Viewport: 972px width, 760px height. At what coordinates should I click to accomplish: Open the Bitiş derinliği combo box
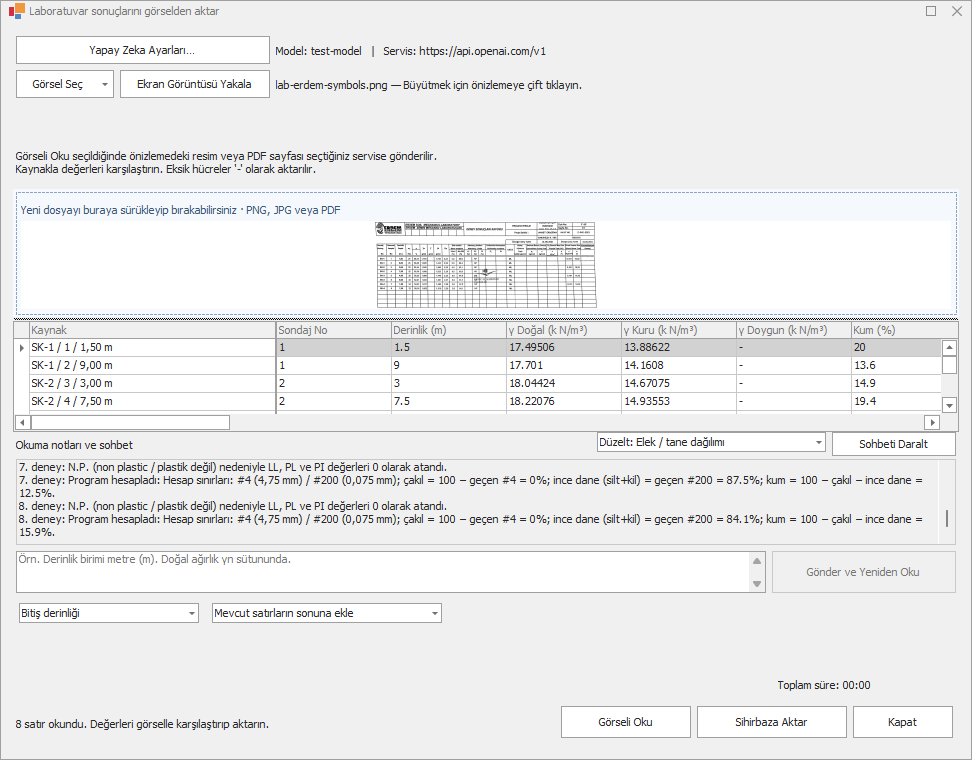click(109, 613)
